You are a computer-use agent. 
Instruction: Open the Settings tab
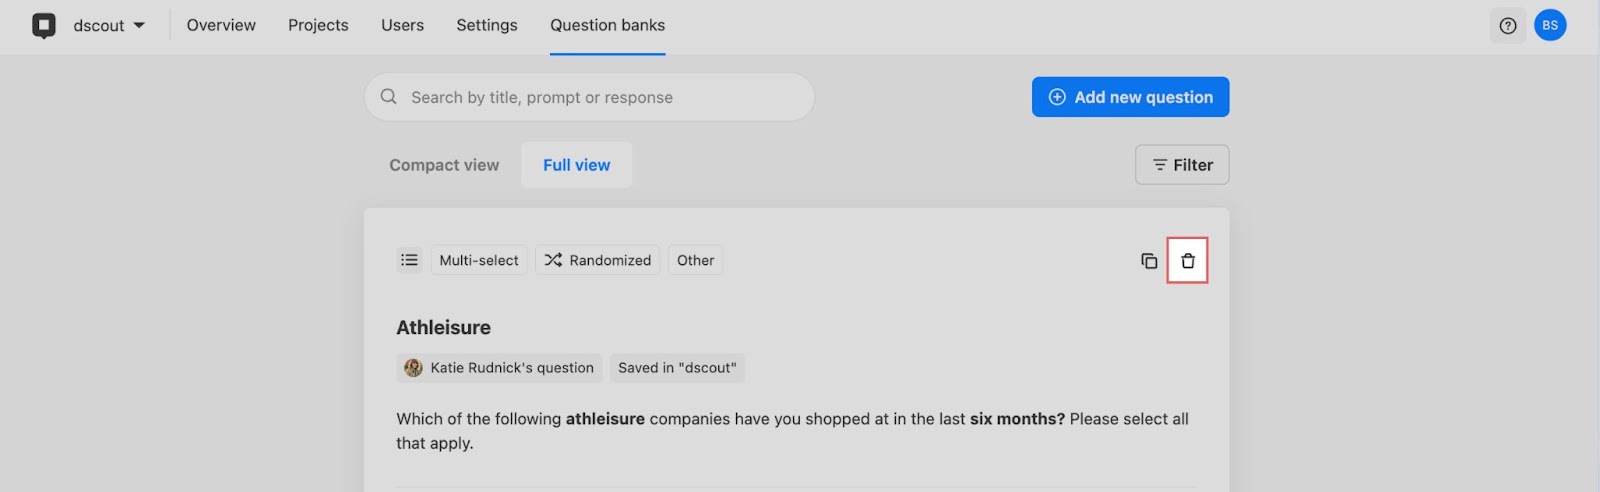click(487, 25)
